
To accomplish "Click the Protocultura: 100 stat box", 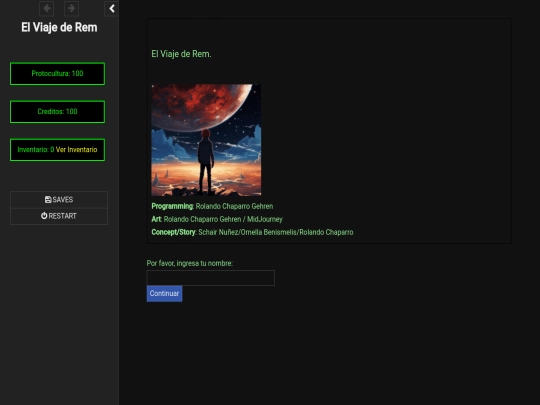I will (x=58, y=74).
